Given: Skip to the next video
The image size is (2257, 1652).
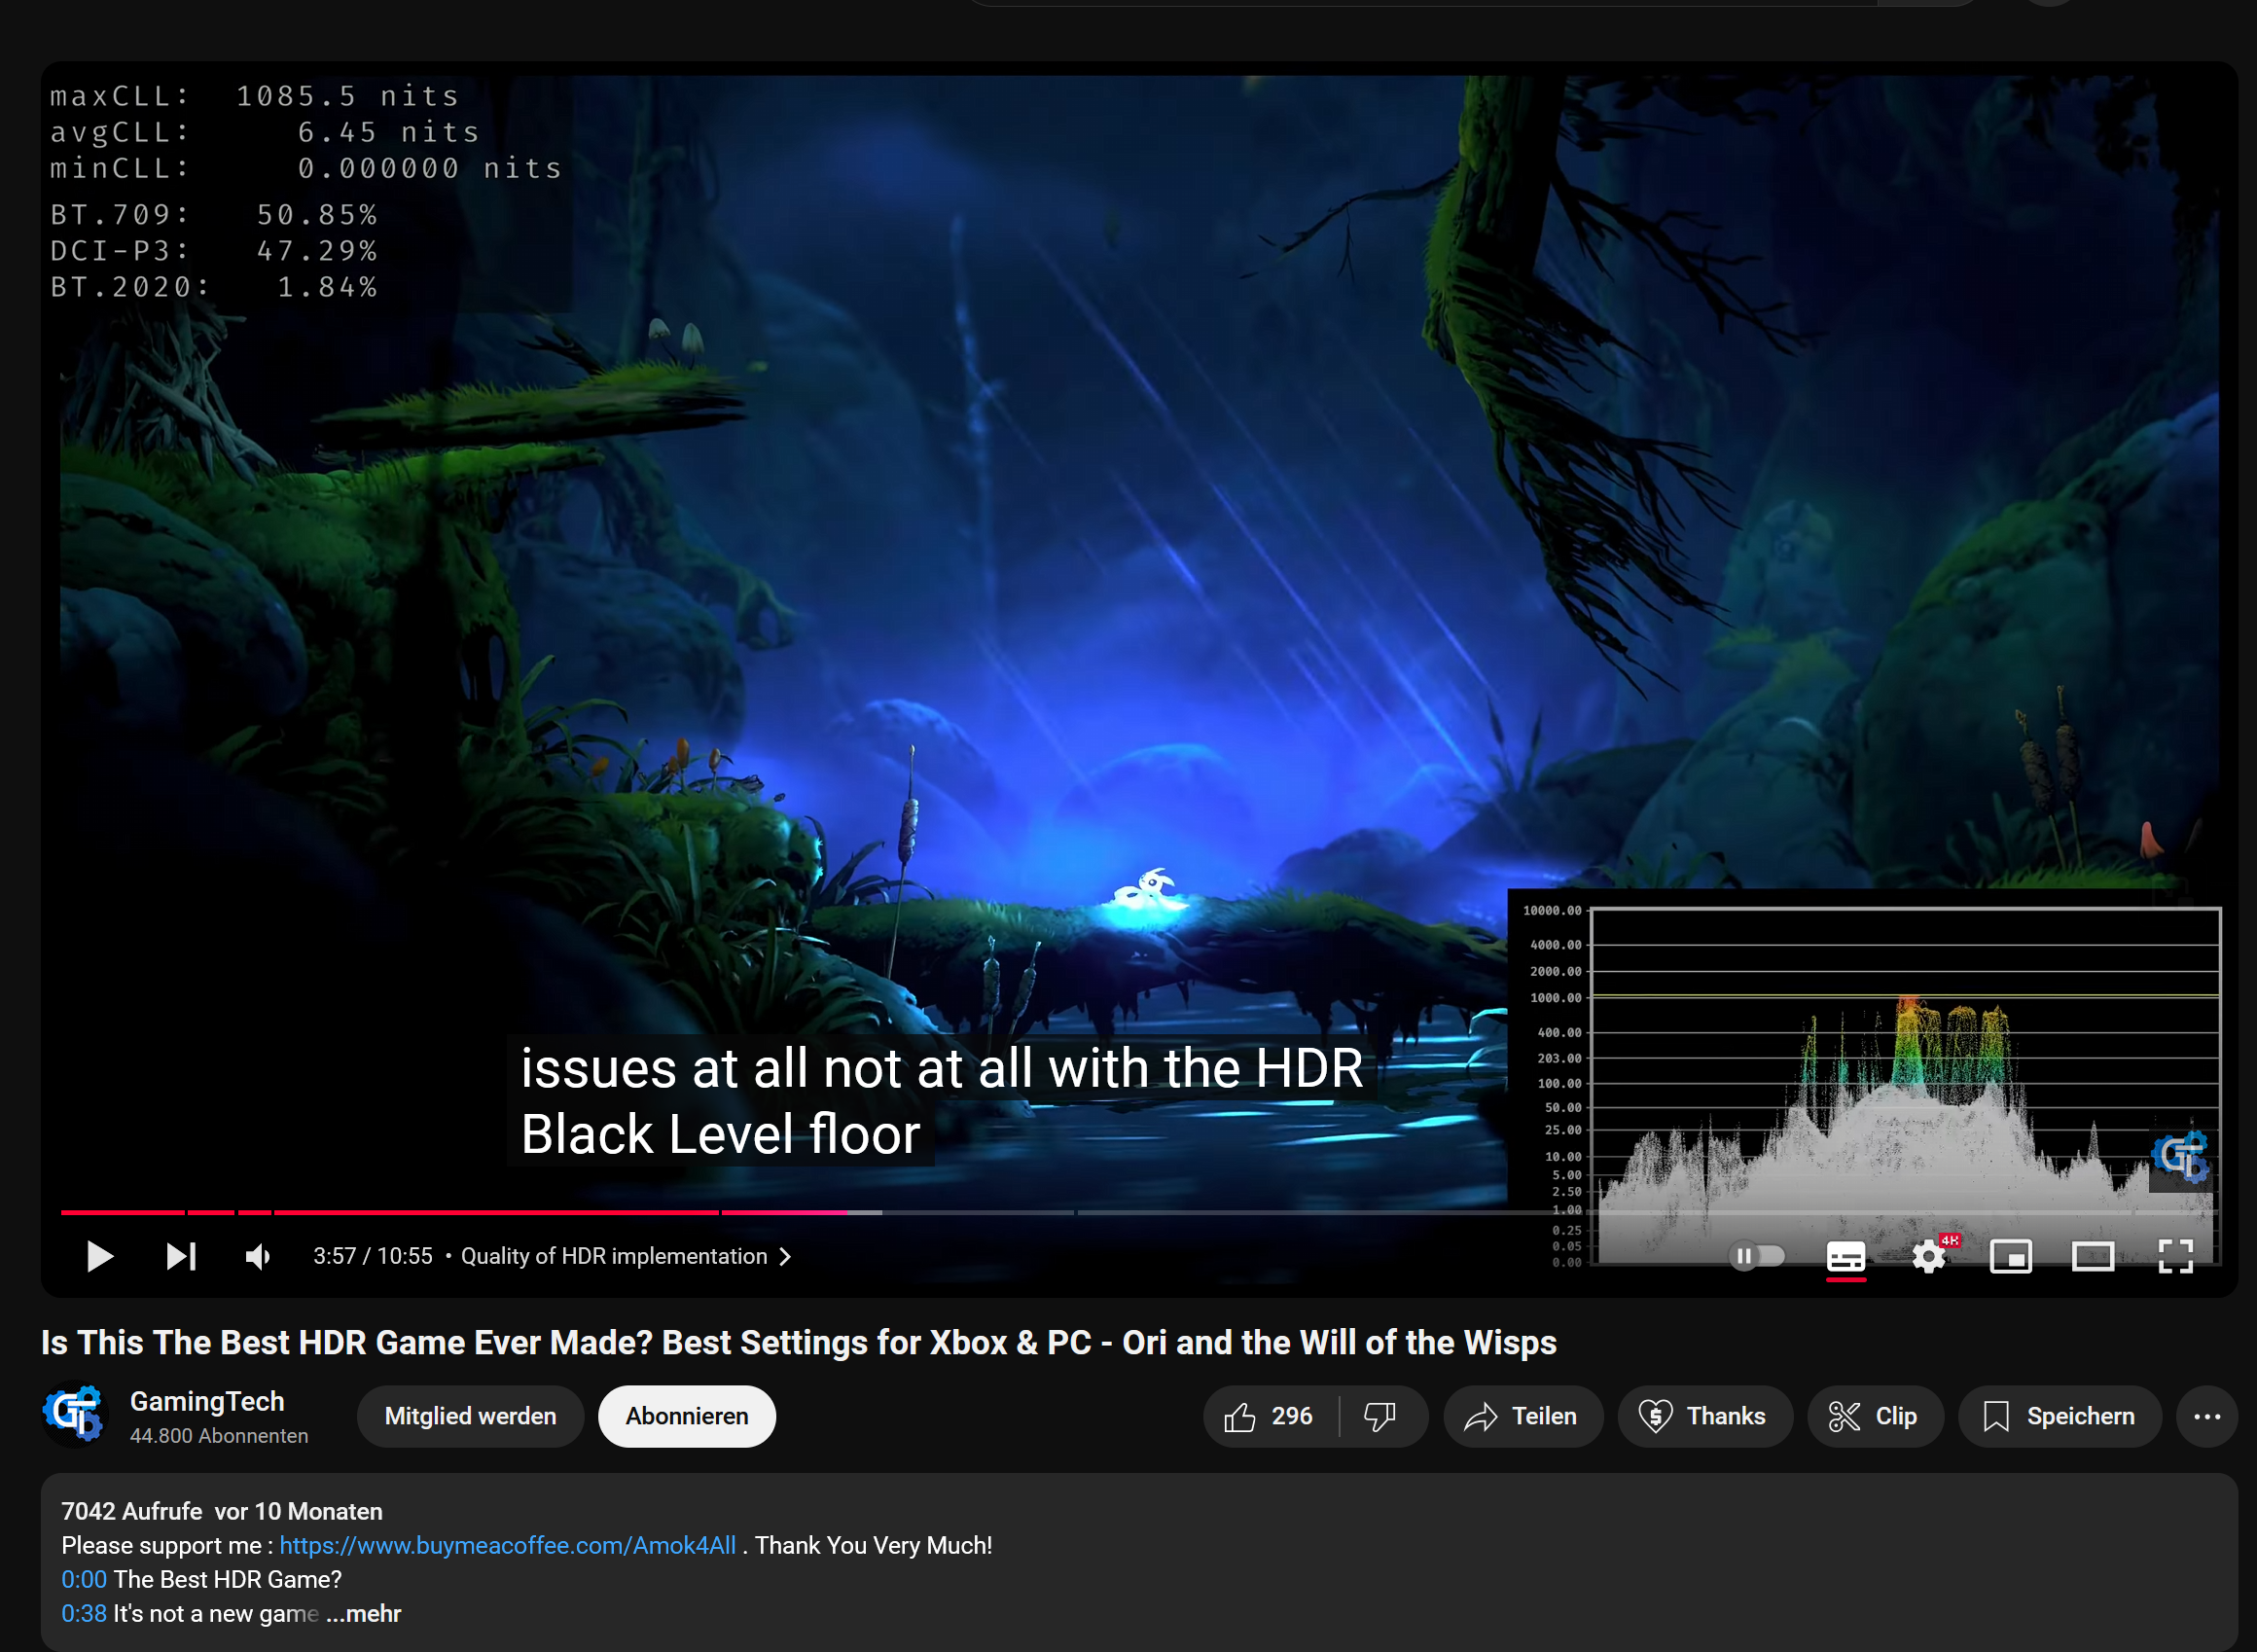Looking at the screenshot, I should pyautogui.click(x=180, y=1257).
